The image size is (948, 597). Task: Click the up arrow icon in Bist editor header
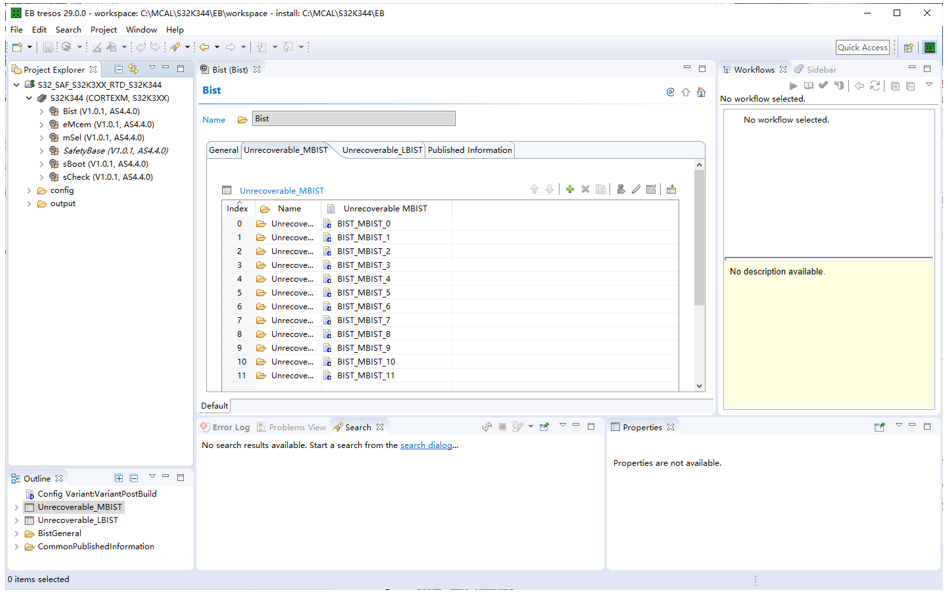coord(686,92)
